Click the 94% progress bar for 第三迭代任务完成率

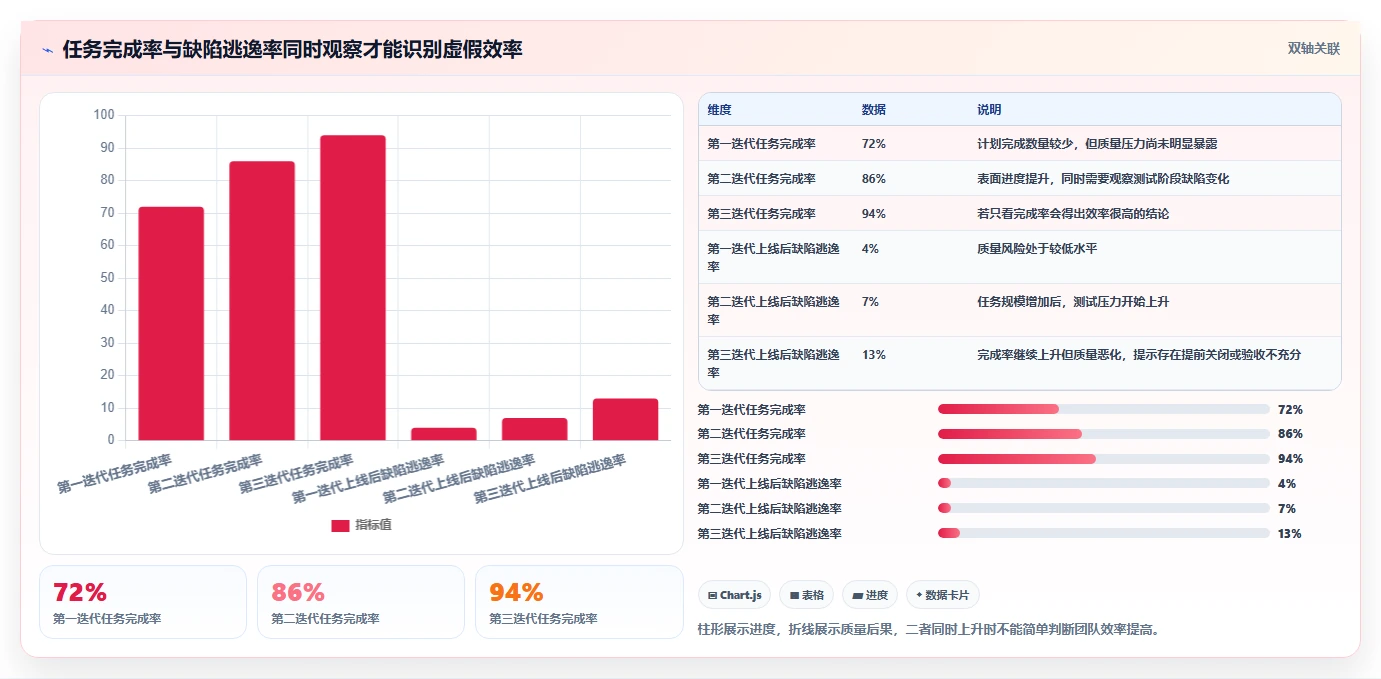pyautogui.click(x=1104, y=459)
